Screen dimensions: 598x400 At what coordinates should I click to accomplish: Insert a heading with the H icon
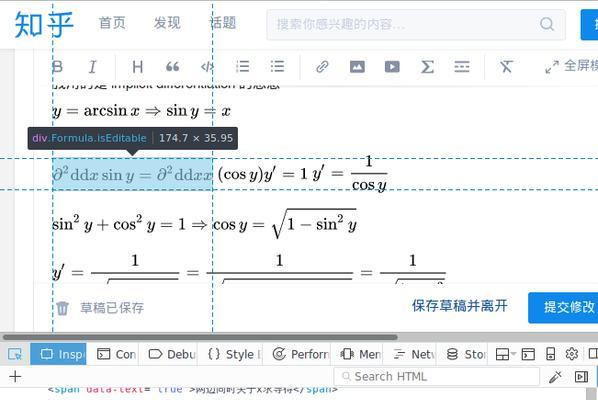137,67
